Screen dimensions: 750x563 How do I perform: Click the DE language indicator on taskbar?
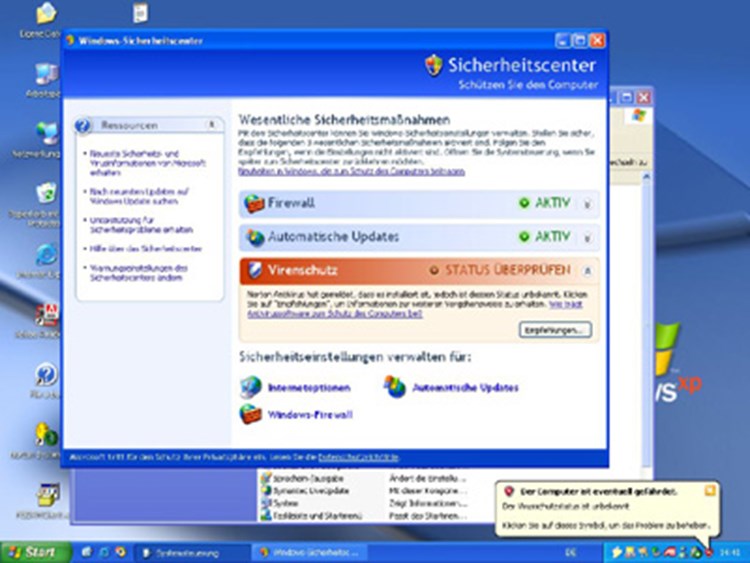pos(570,552)
